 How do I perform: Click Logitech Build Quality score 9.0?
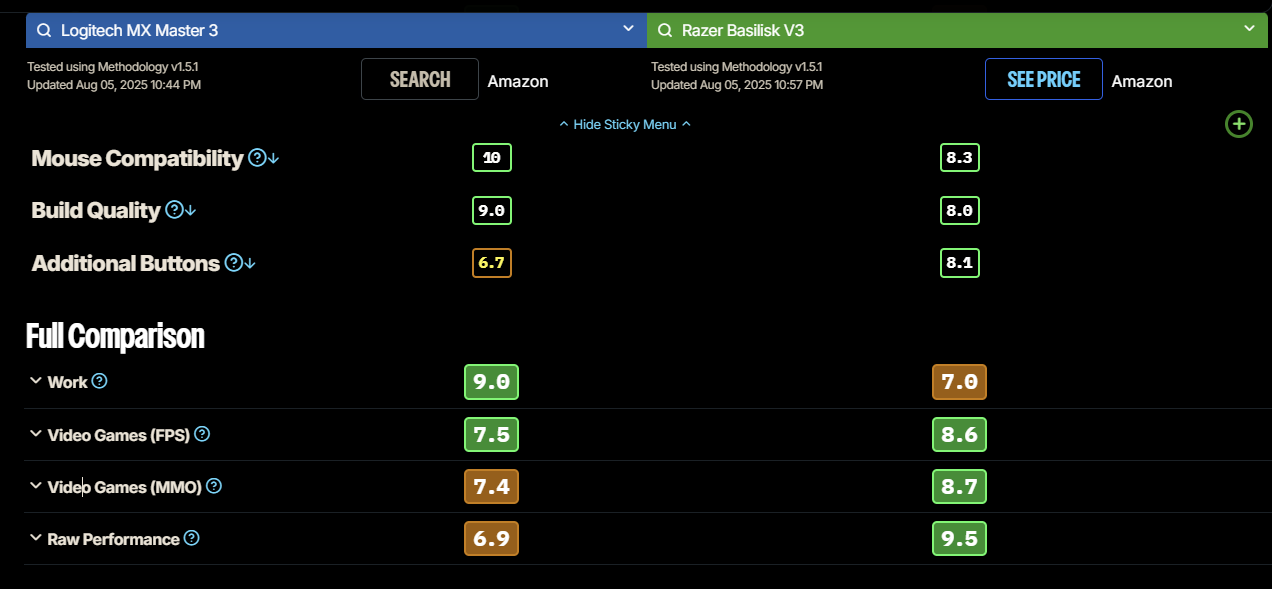[492, 210]
